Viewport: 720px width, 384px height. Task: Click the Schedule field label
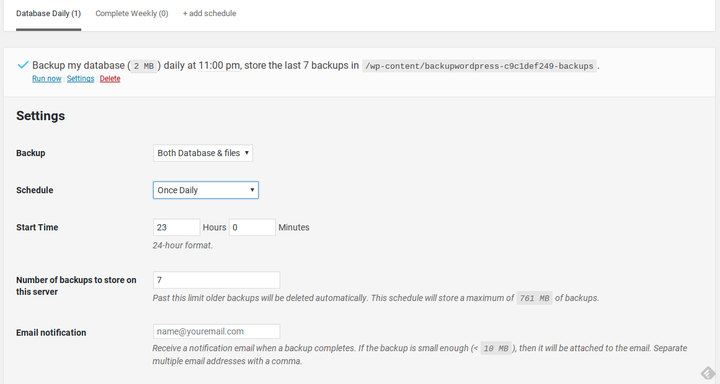(34, 190)
